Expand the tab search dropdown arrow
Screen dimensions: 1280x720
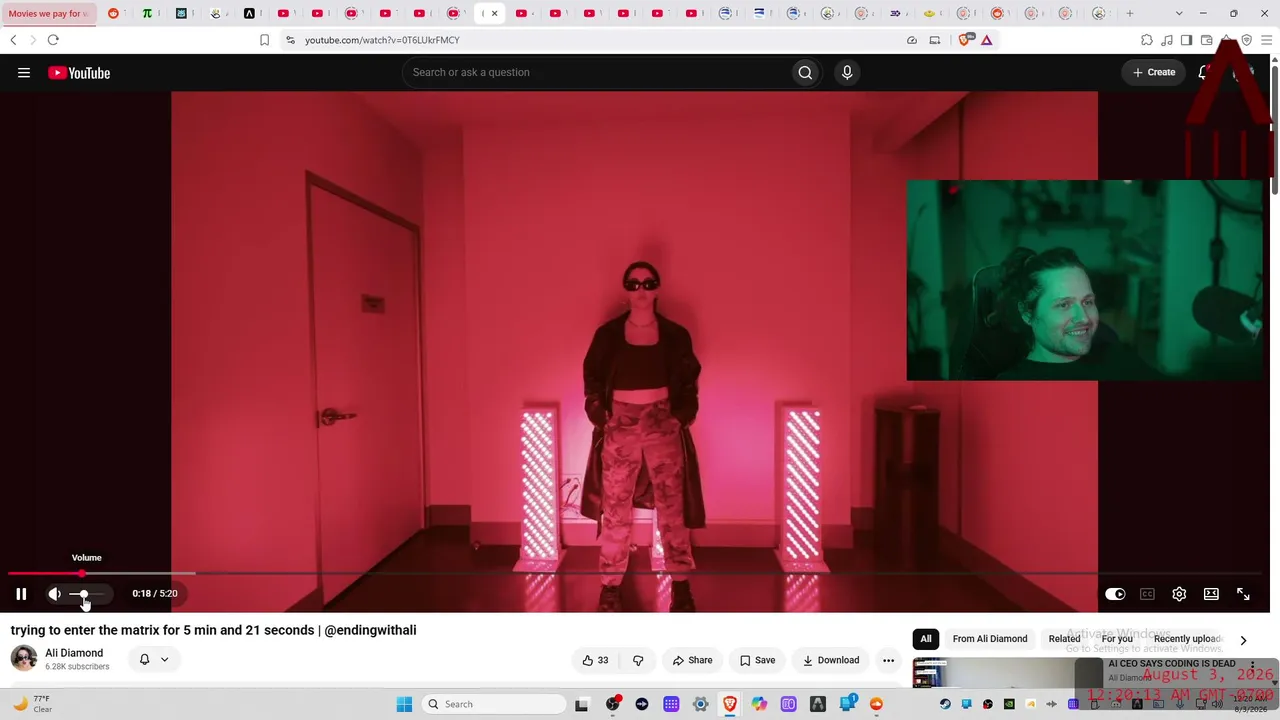coord(1179,14)
